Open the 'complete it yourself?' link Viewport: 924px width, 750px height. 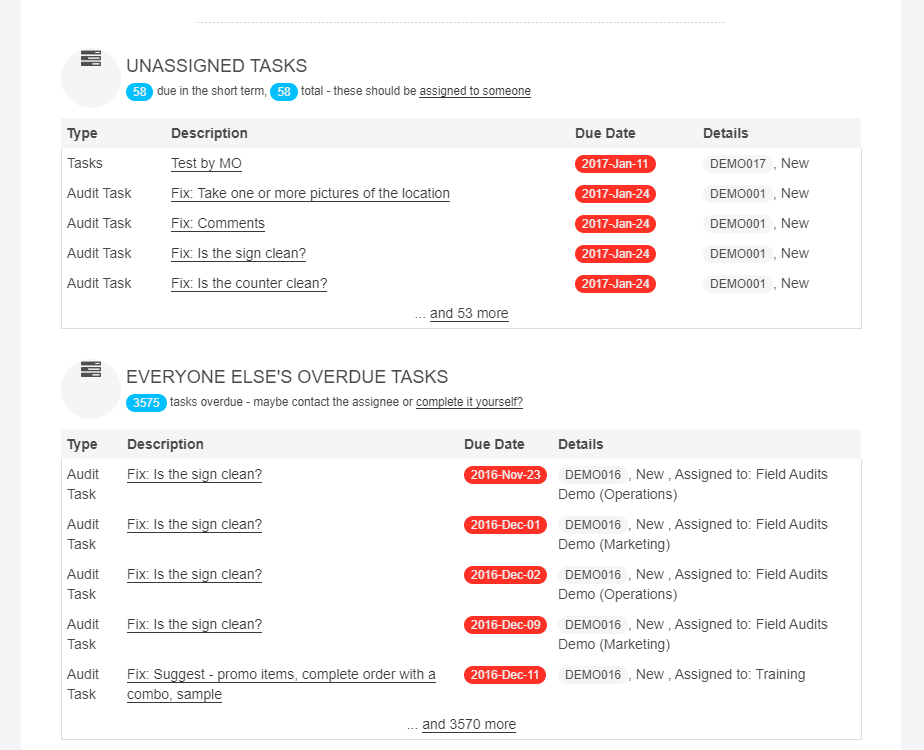click(x=469, y=402)
